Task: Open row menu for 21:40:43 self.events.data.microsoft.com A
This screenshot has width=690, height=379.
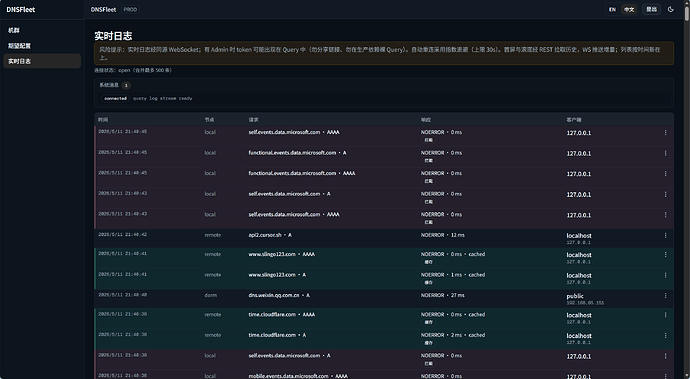Action: (x=665, y=194)
